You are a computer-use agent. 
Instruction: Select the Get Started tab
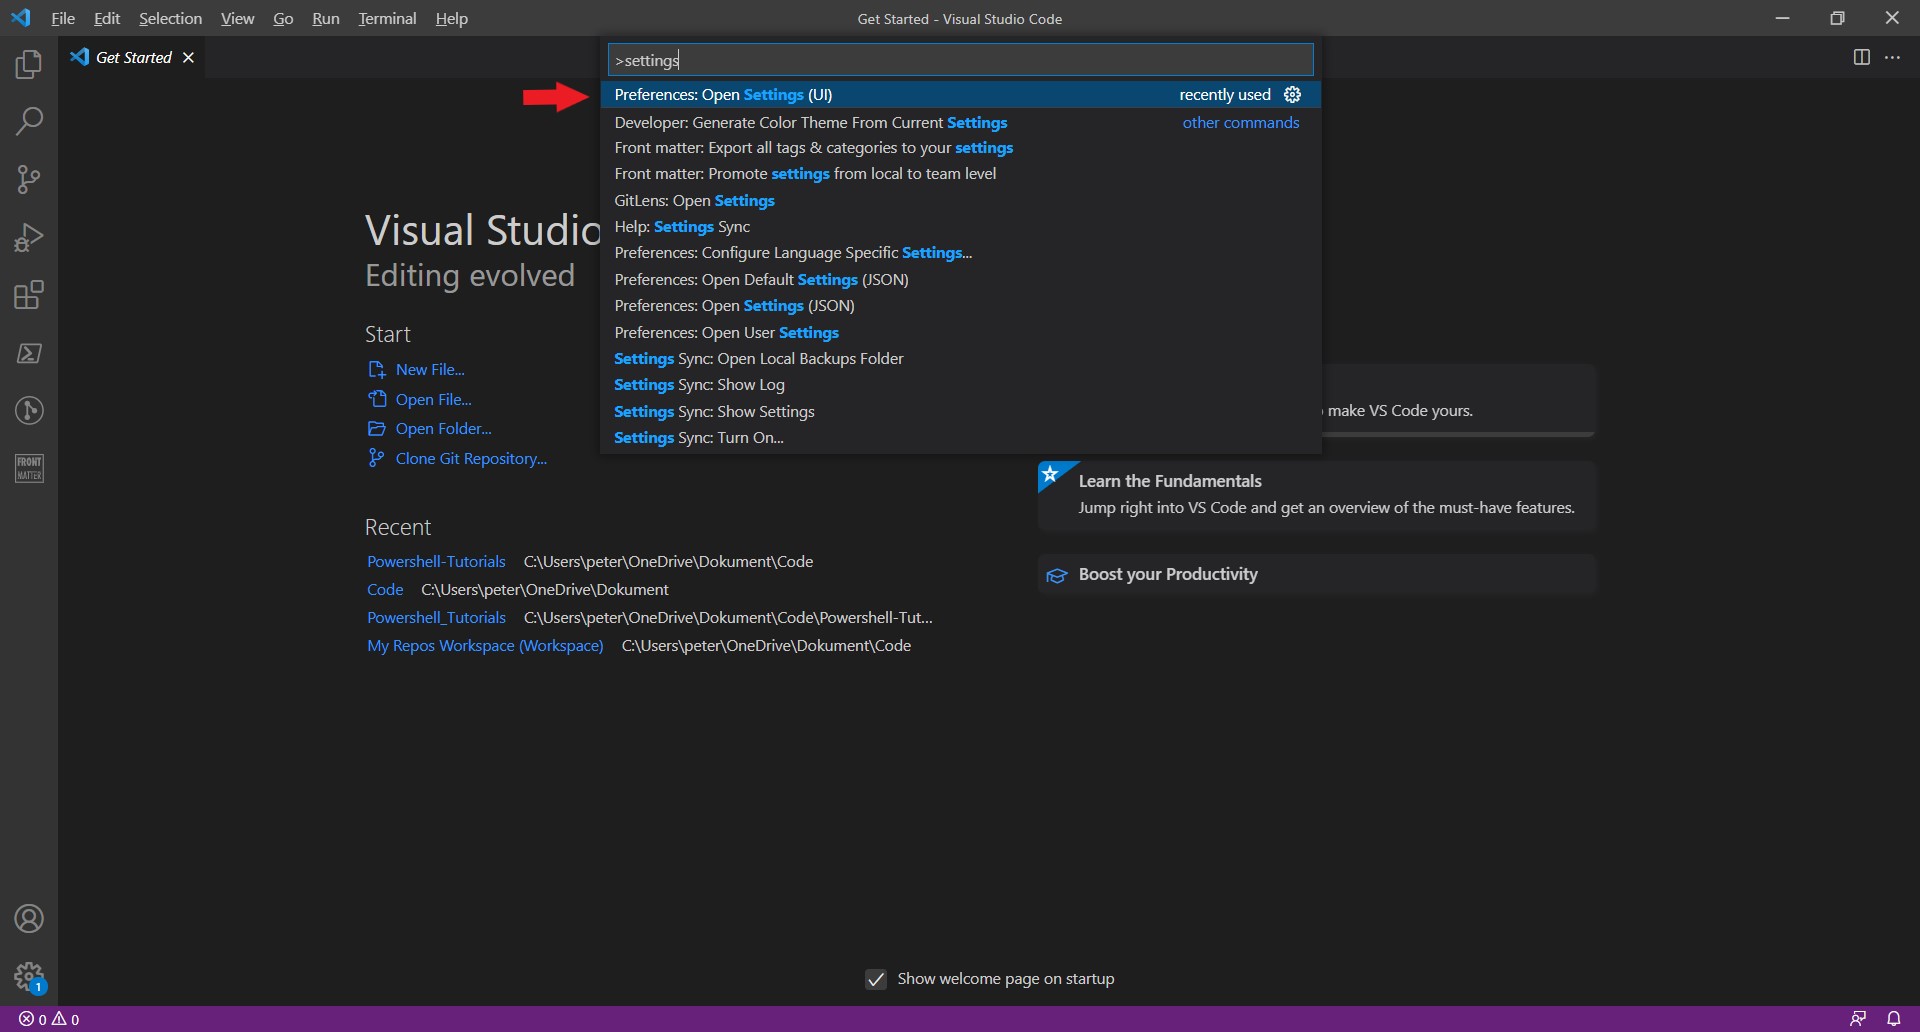(x=133, y=57)
